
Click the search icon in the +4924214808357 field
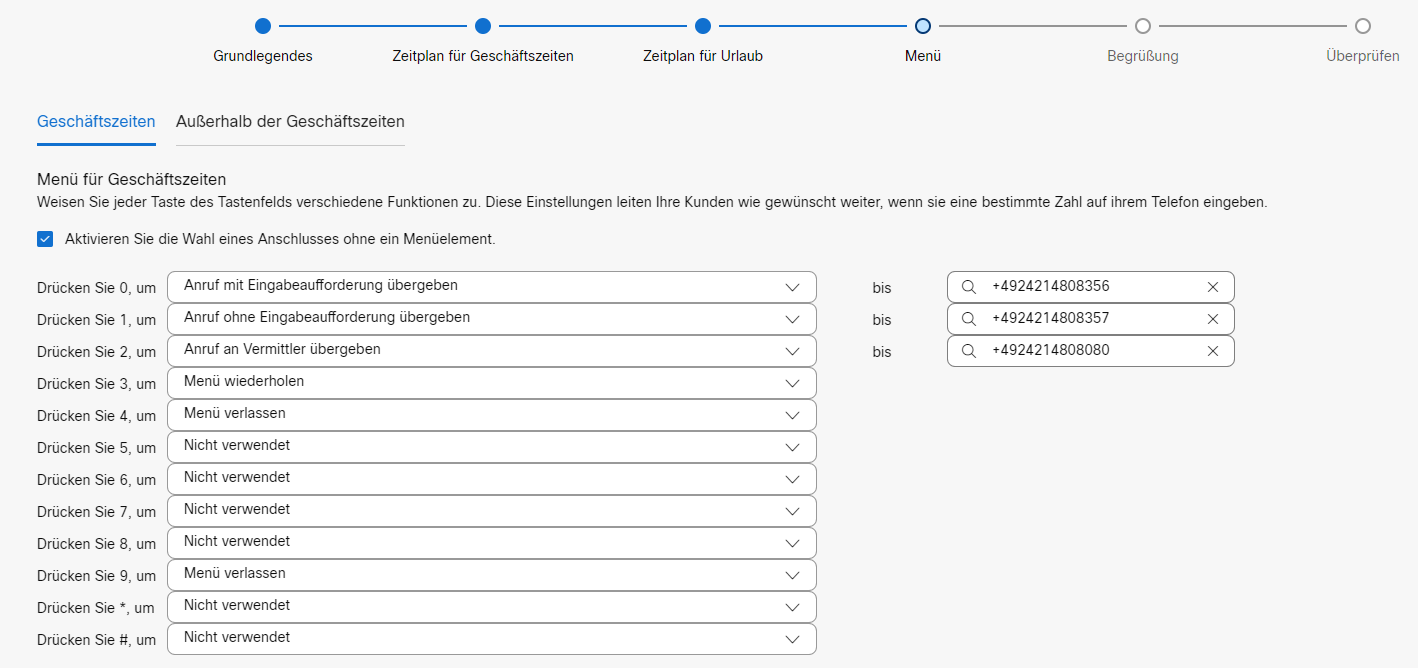point(968,319)
